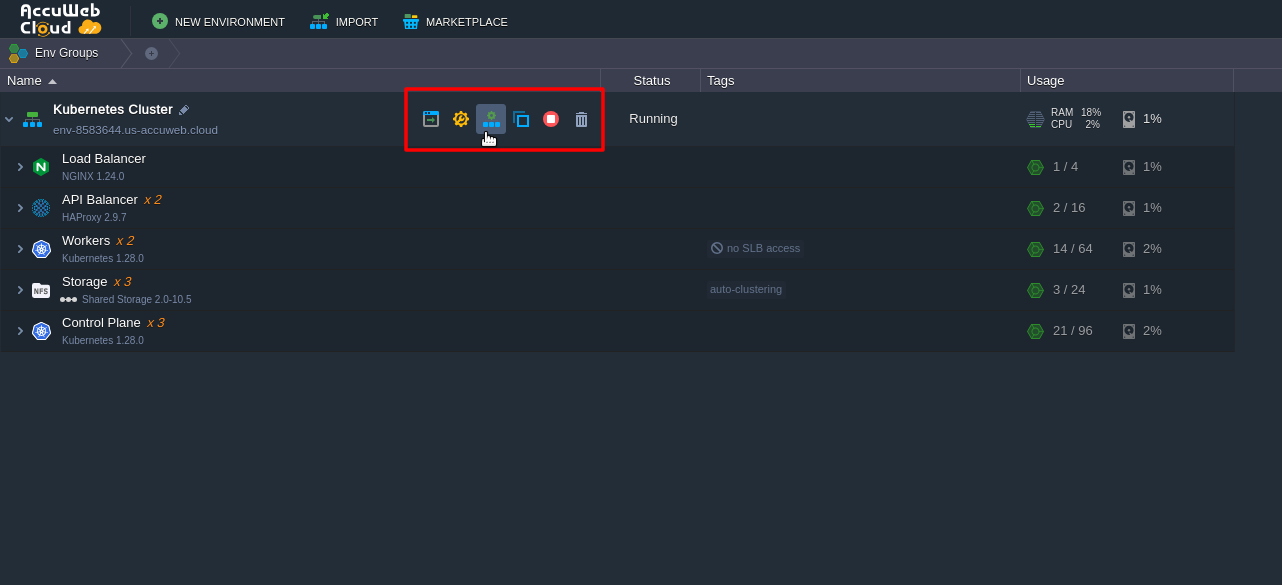Click the Load Balancer label

pyautogui.click(x=104, y=158)
